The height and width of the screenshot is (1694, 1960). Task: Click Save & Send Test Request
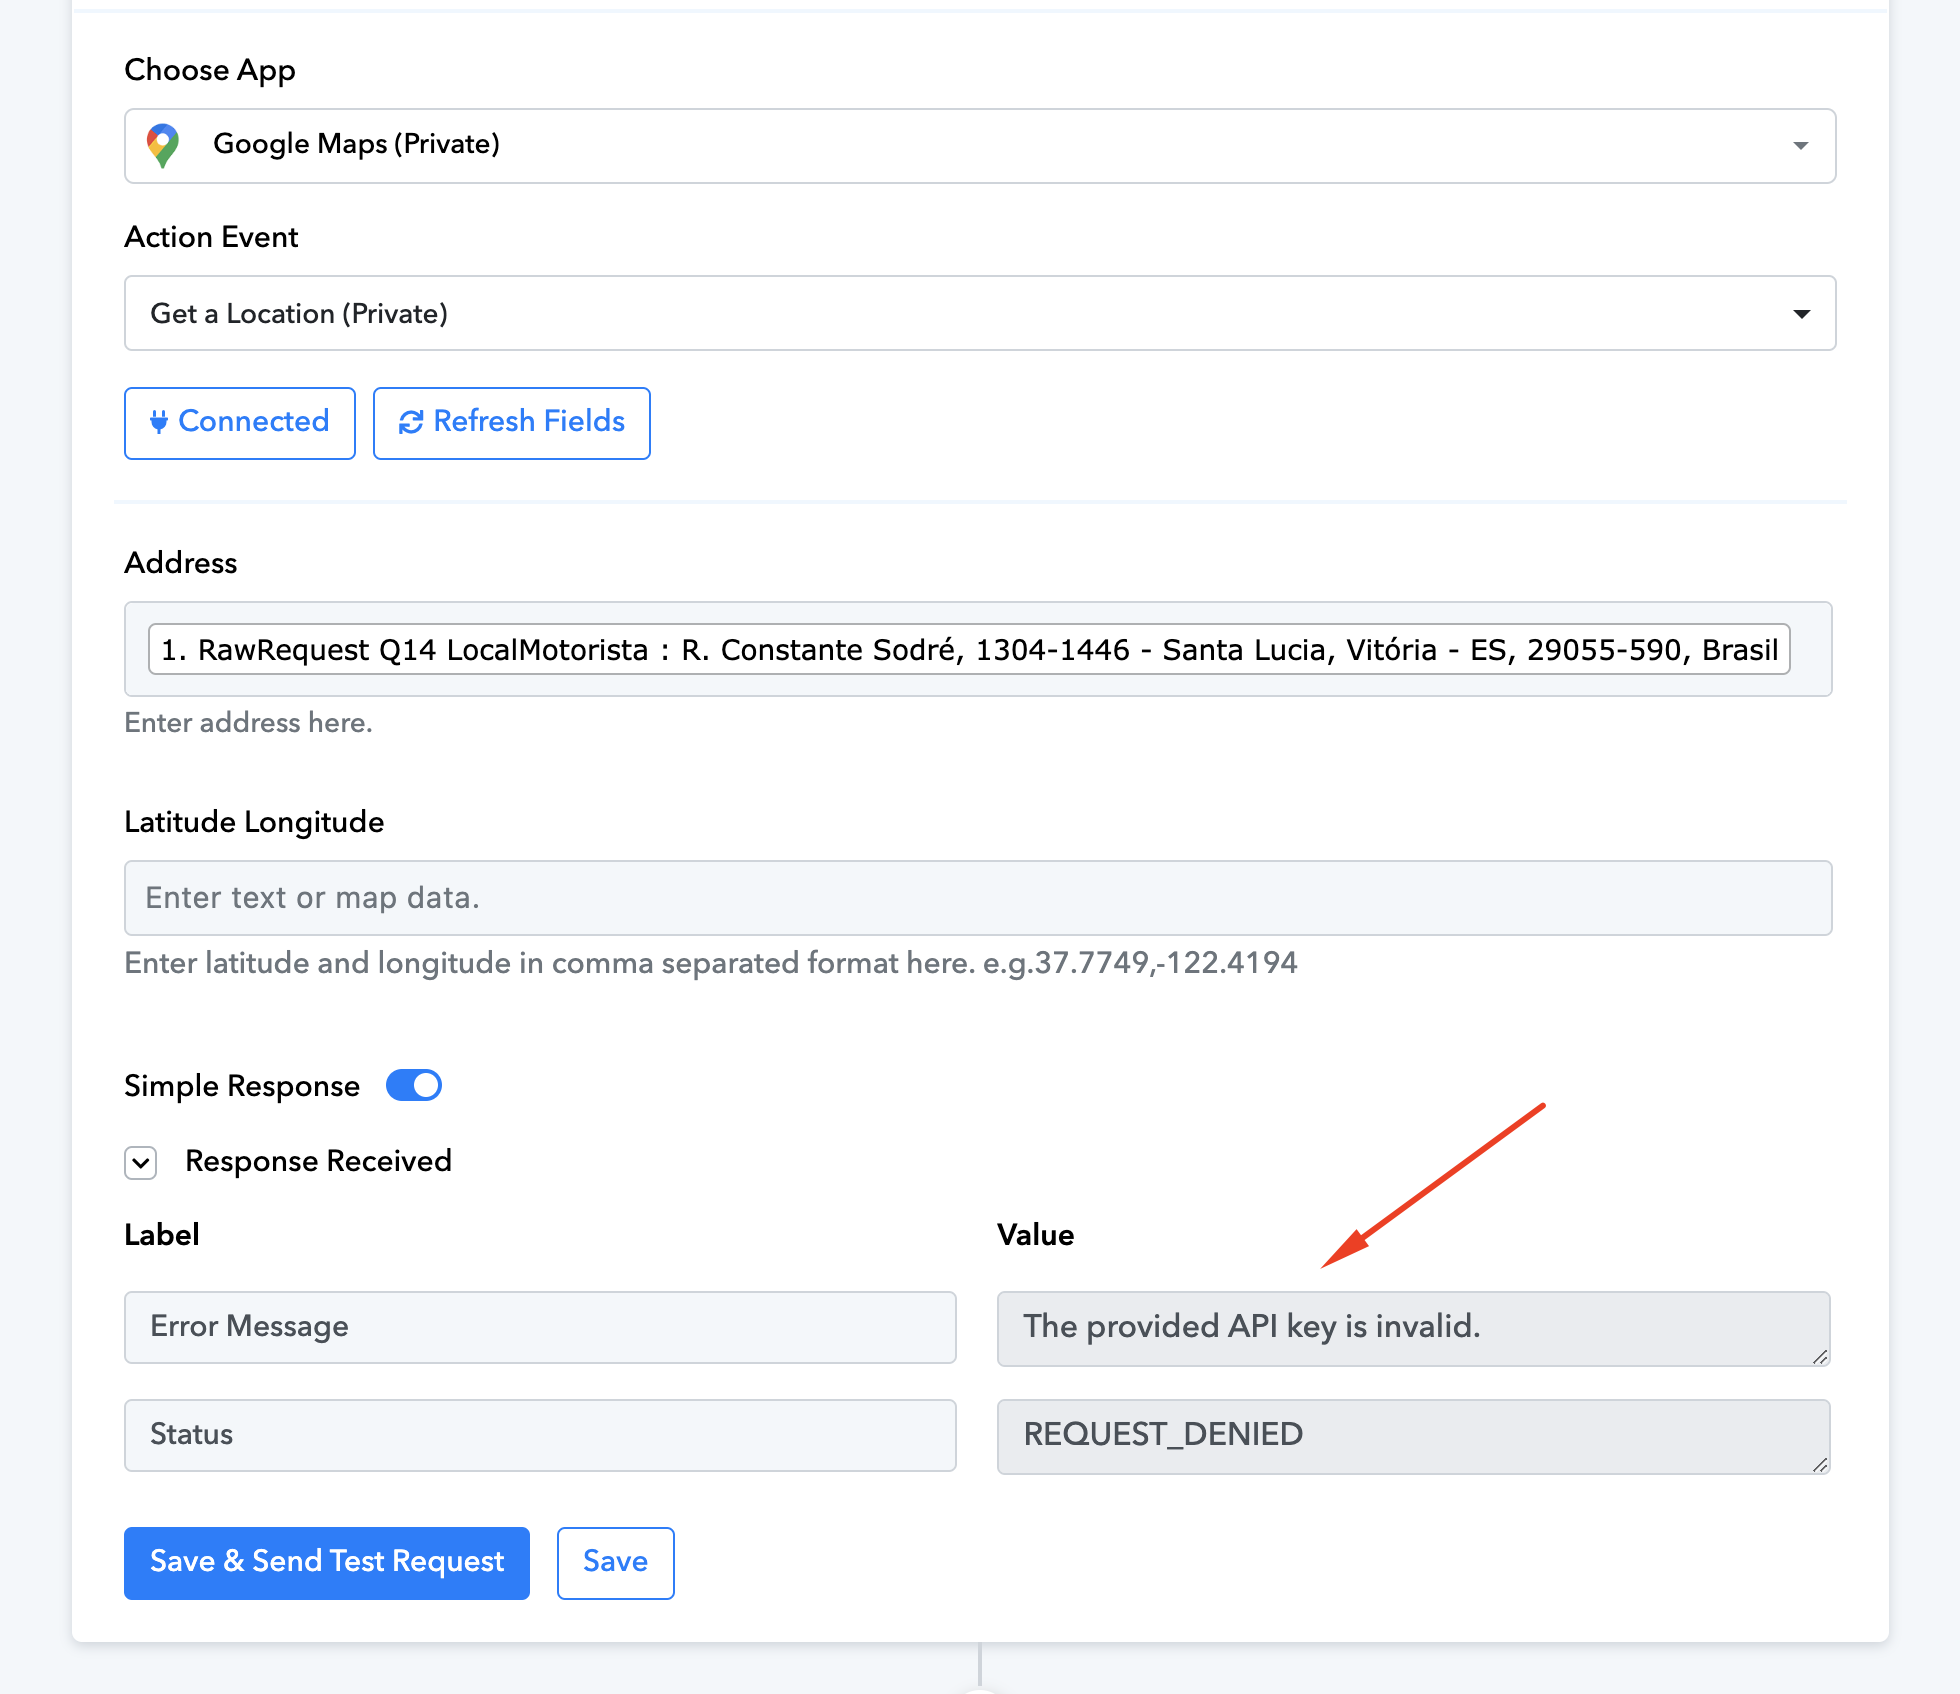(x=327, y=1563)
